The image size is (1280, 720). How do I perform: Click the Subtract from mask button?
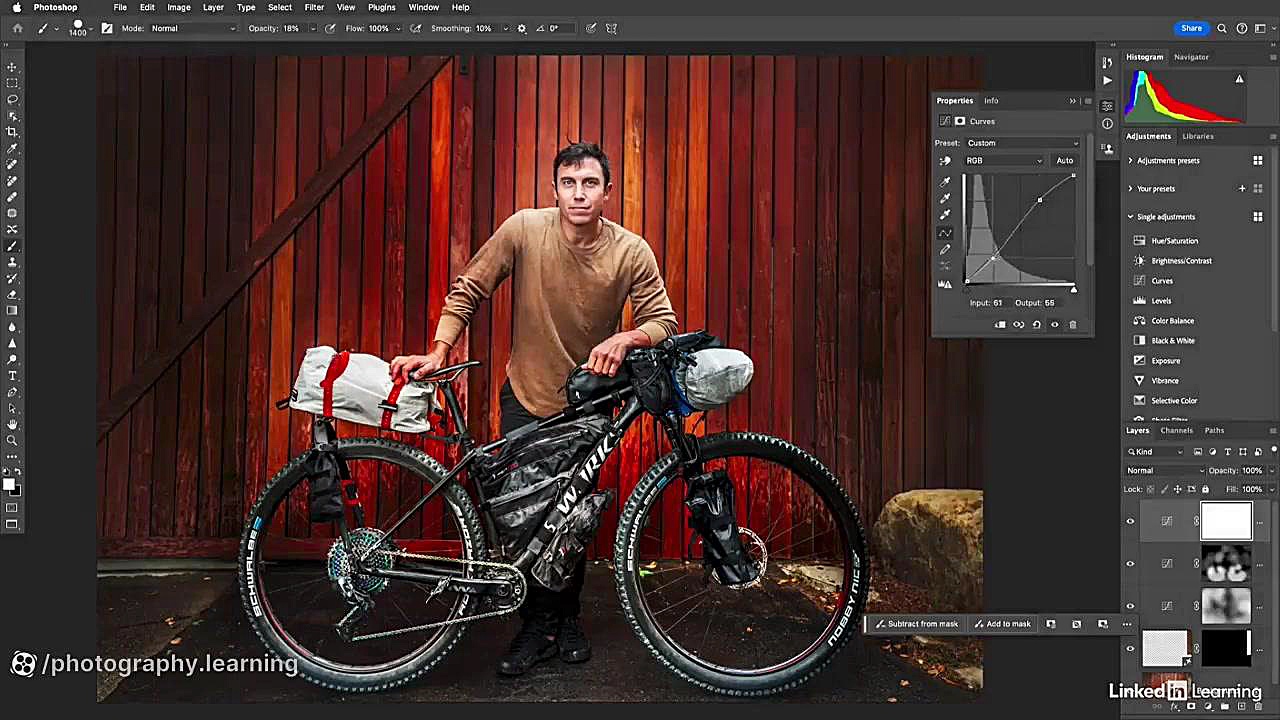pos(916,624)
